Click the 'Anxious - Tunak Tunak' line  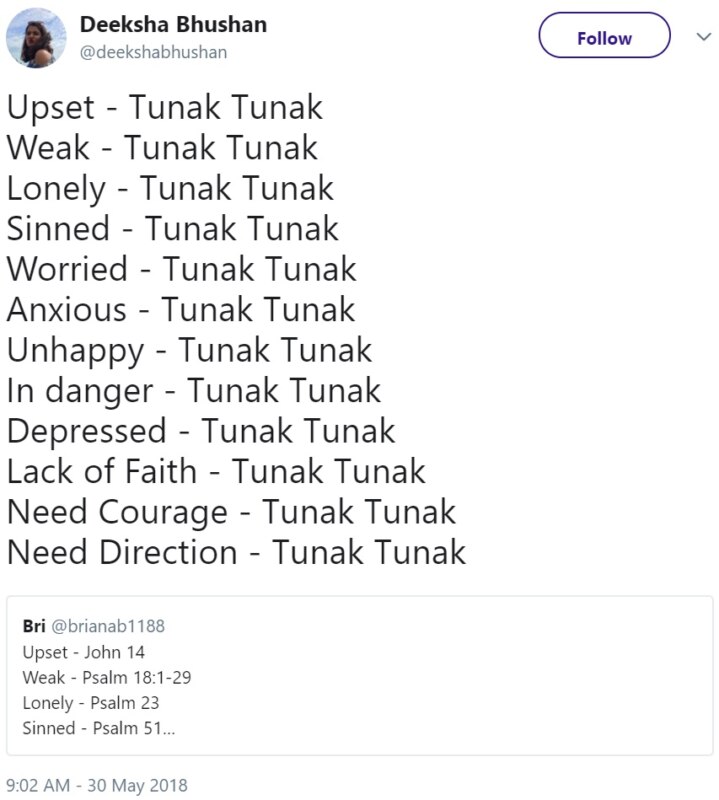(x=181, y=310)
